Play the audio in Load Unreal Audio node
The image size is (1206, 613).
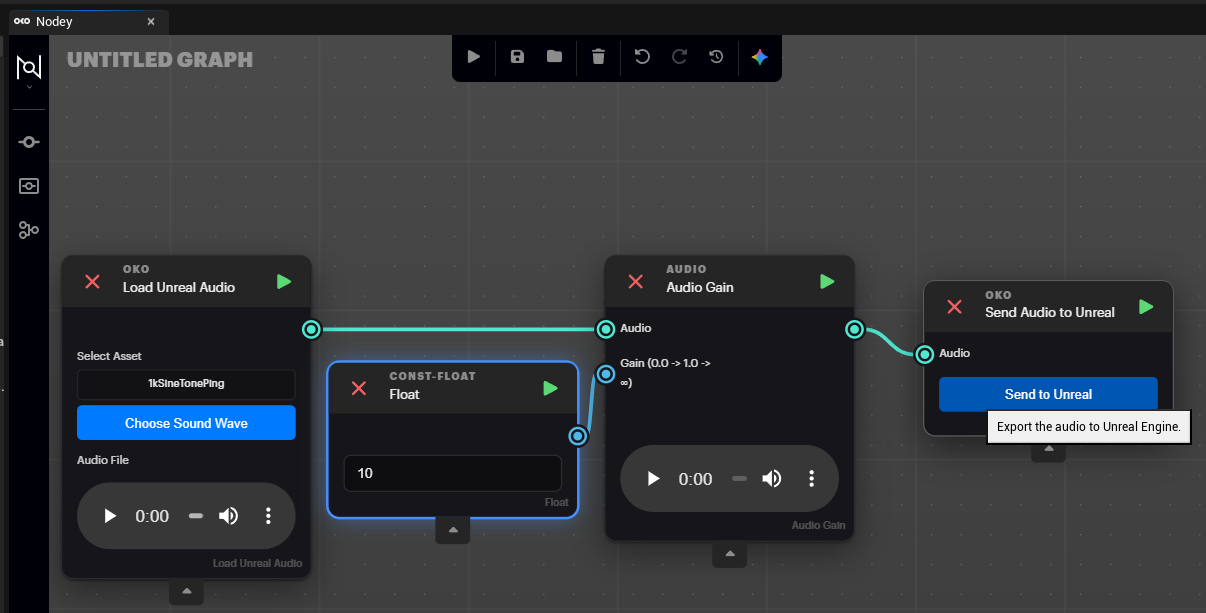pyautogui.click(x=111, y=516)
